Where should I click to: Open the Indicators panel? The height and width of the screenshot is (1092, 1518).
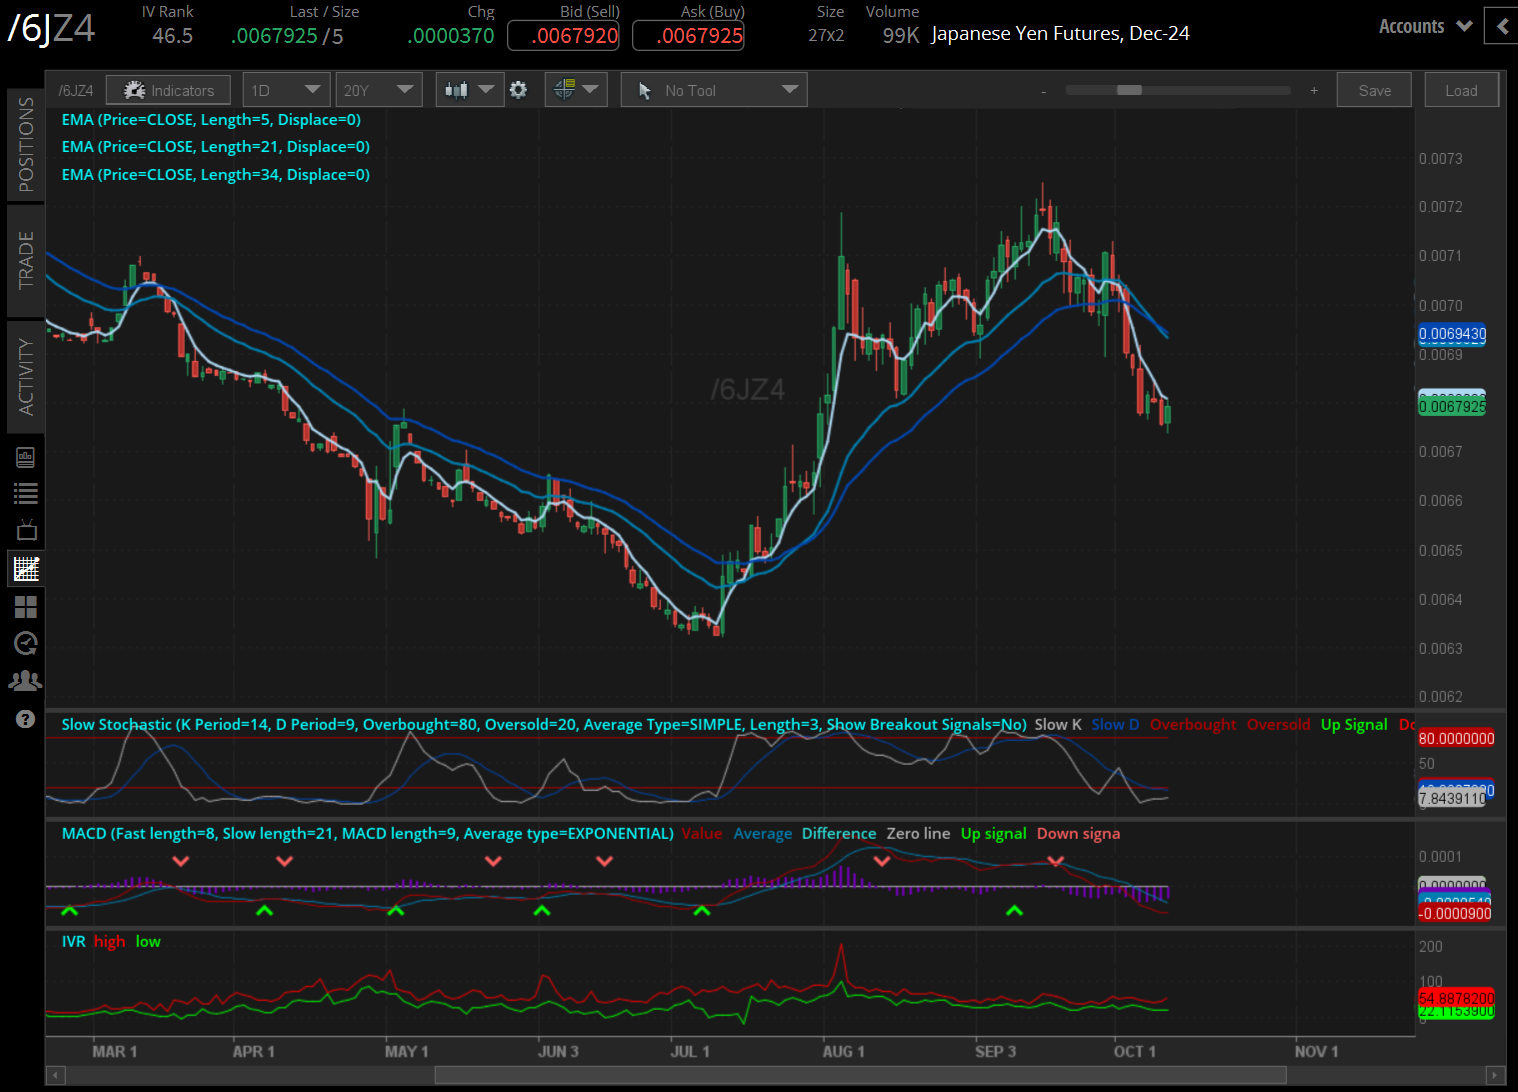point(168,90)
